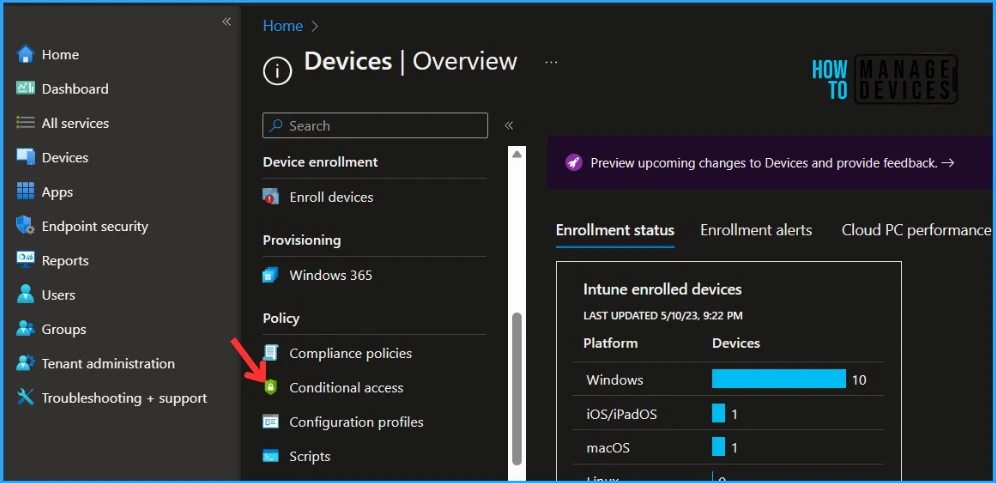Click the Endpoint security shield icon
Image resolution: width=996 pixels, height=483 pixels.
[25, 226]
